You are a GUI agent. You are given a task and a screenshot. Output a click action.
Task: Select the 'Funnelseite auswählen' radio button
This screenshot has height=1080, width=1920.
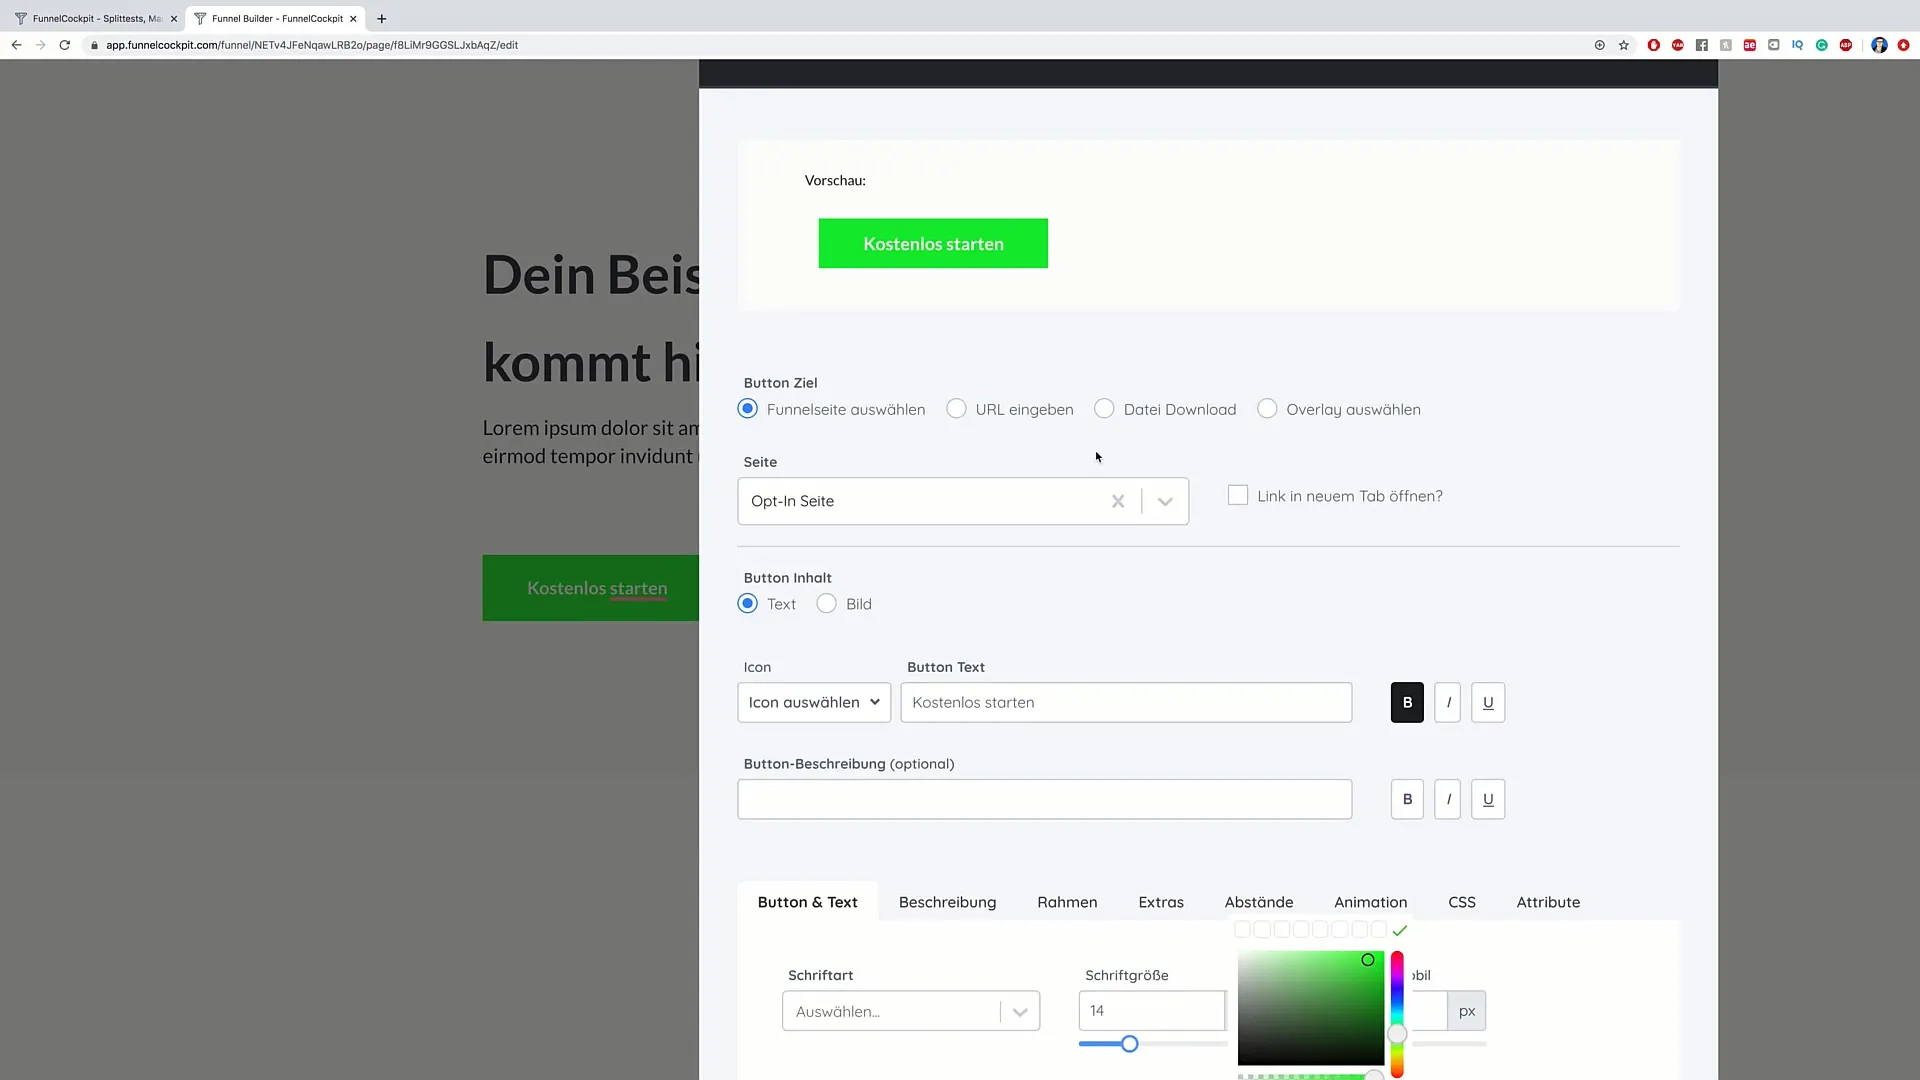748,409
